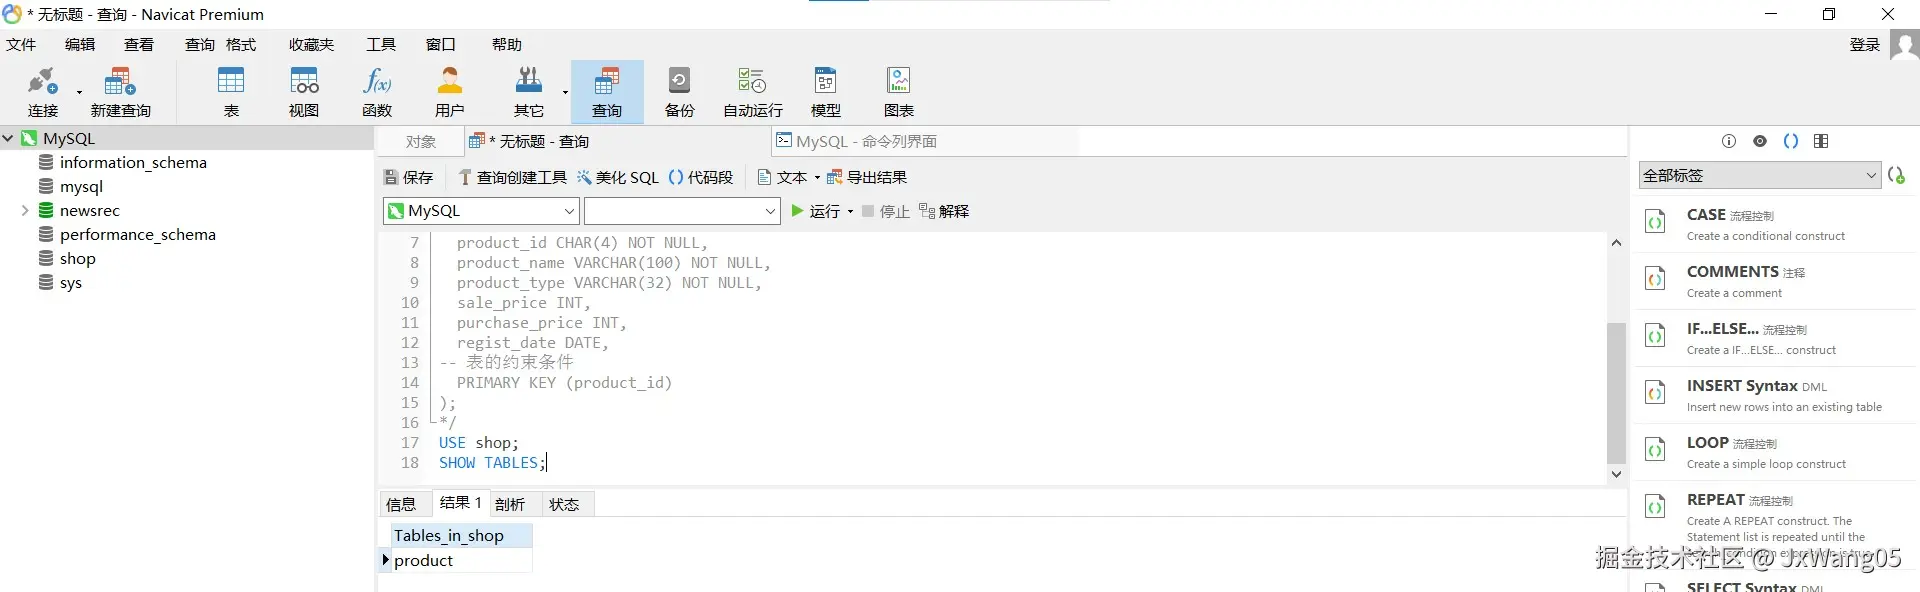Open the 全部标签 tag filter dropdown
The height and width of the screenshot is (592, 1920).
point(1759,175)
